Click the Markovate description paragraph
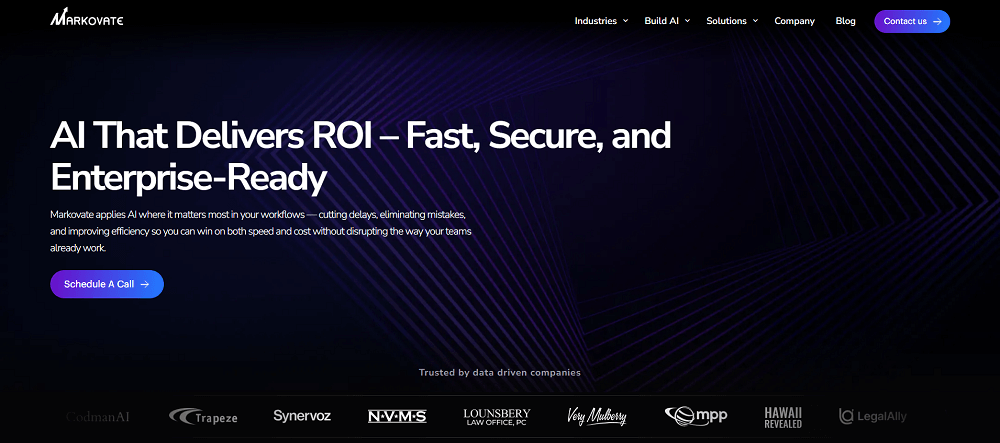The image size is (1000, 443). [x=260, y=231]
